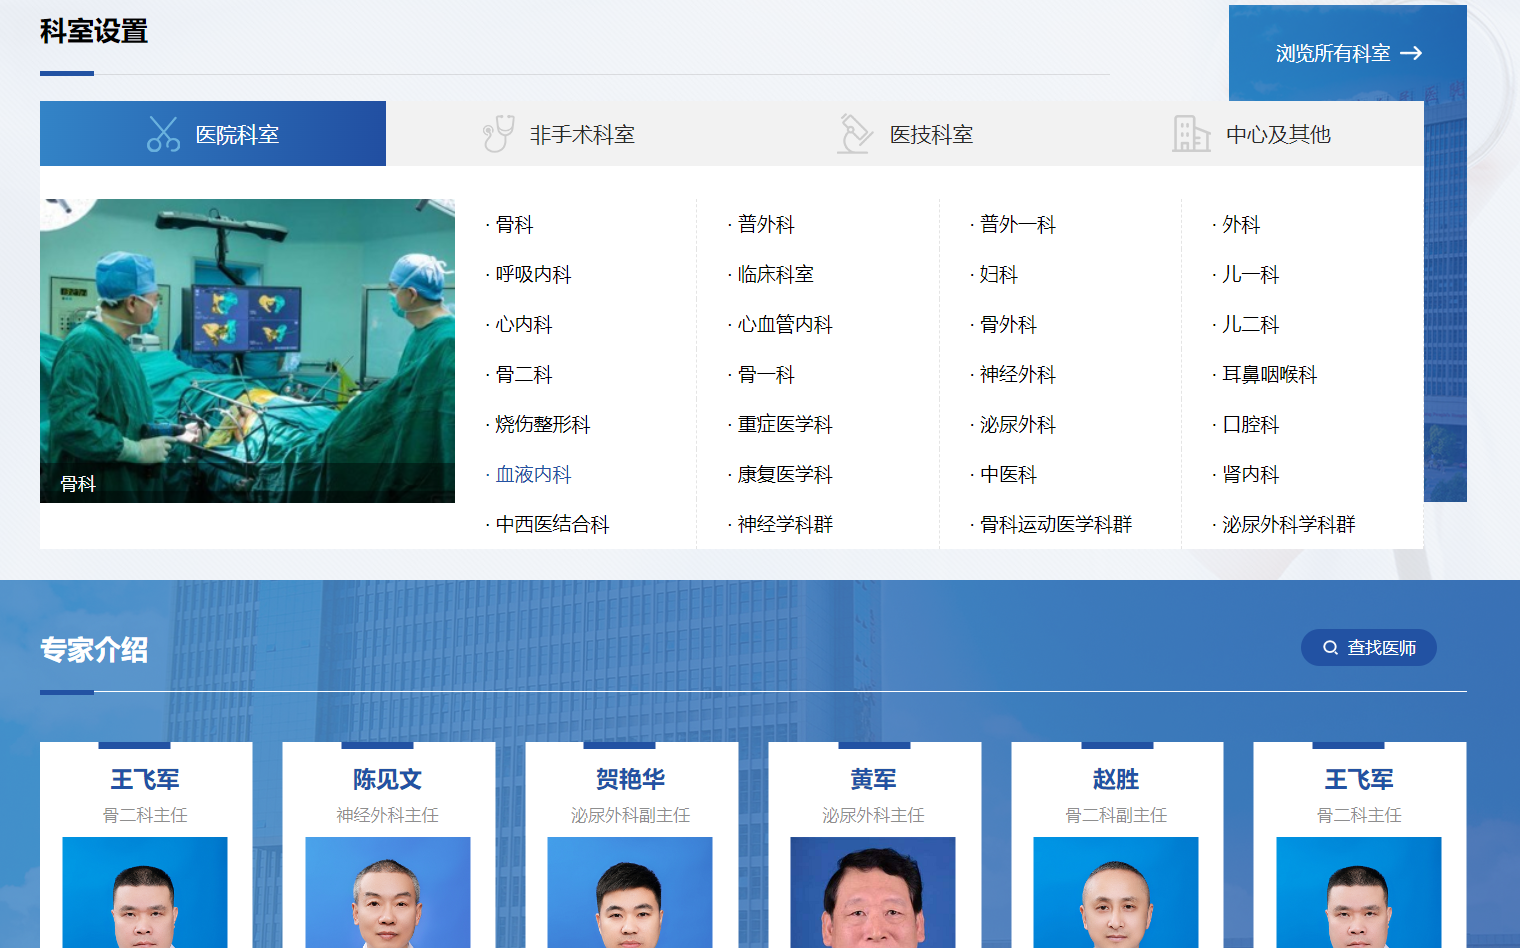Go to 肾内科 department link
The width and height of the screenshot is (1520, 948).
pos(1251,475)
